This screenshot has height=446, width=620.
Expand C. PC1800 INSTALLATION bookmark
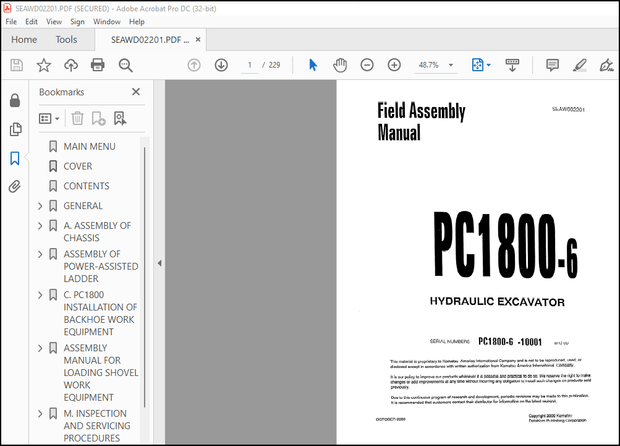click(x=40, y=295)
